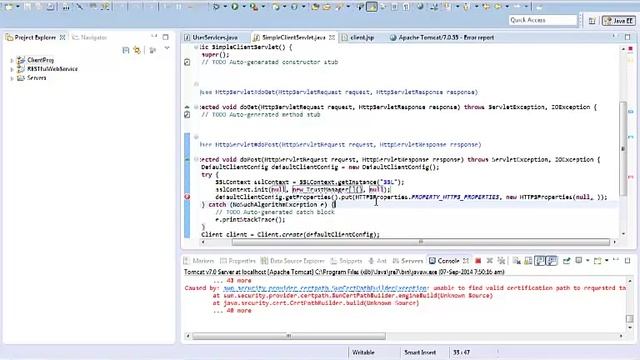This screenshot has height=360, width=640.
Task: Close the Project Explorer view
Action: pos(62,38)
